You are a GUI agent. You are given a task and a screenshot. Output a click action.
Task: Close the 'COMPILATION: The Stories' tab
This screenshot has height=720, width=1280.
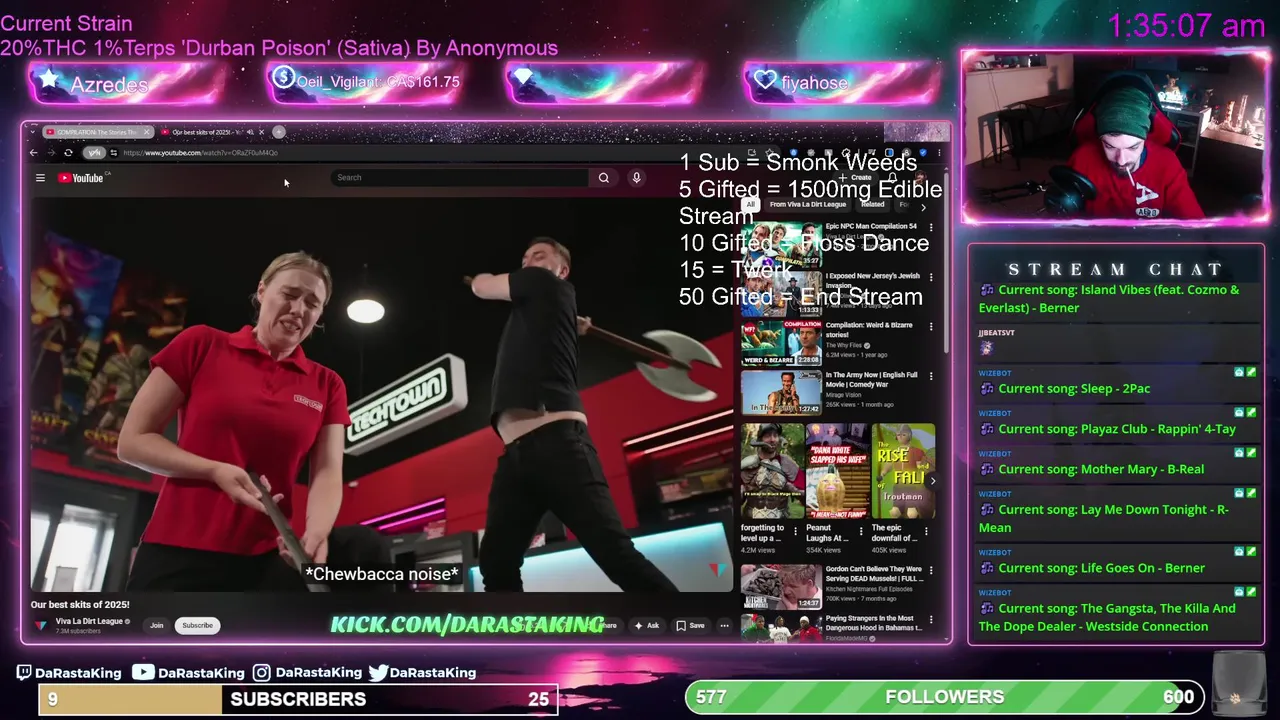click(146, 132)
